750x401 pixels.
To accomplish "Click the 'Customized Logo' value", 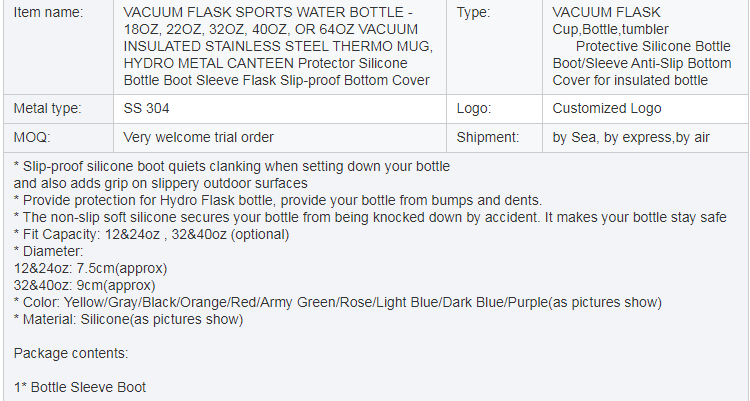I will pos(607,109).
